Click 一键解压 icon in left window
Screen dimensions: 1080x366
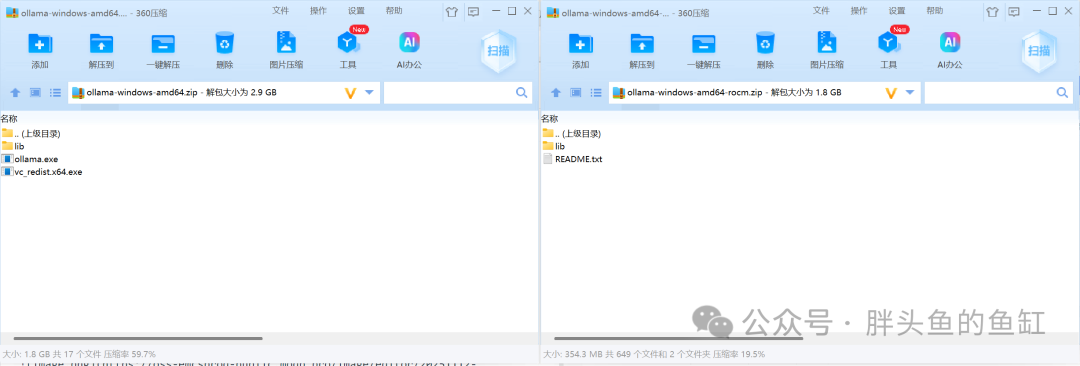[x=163, y=43]
